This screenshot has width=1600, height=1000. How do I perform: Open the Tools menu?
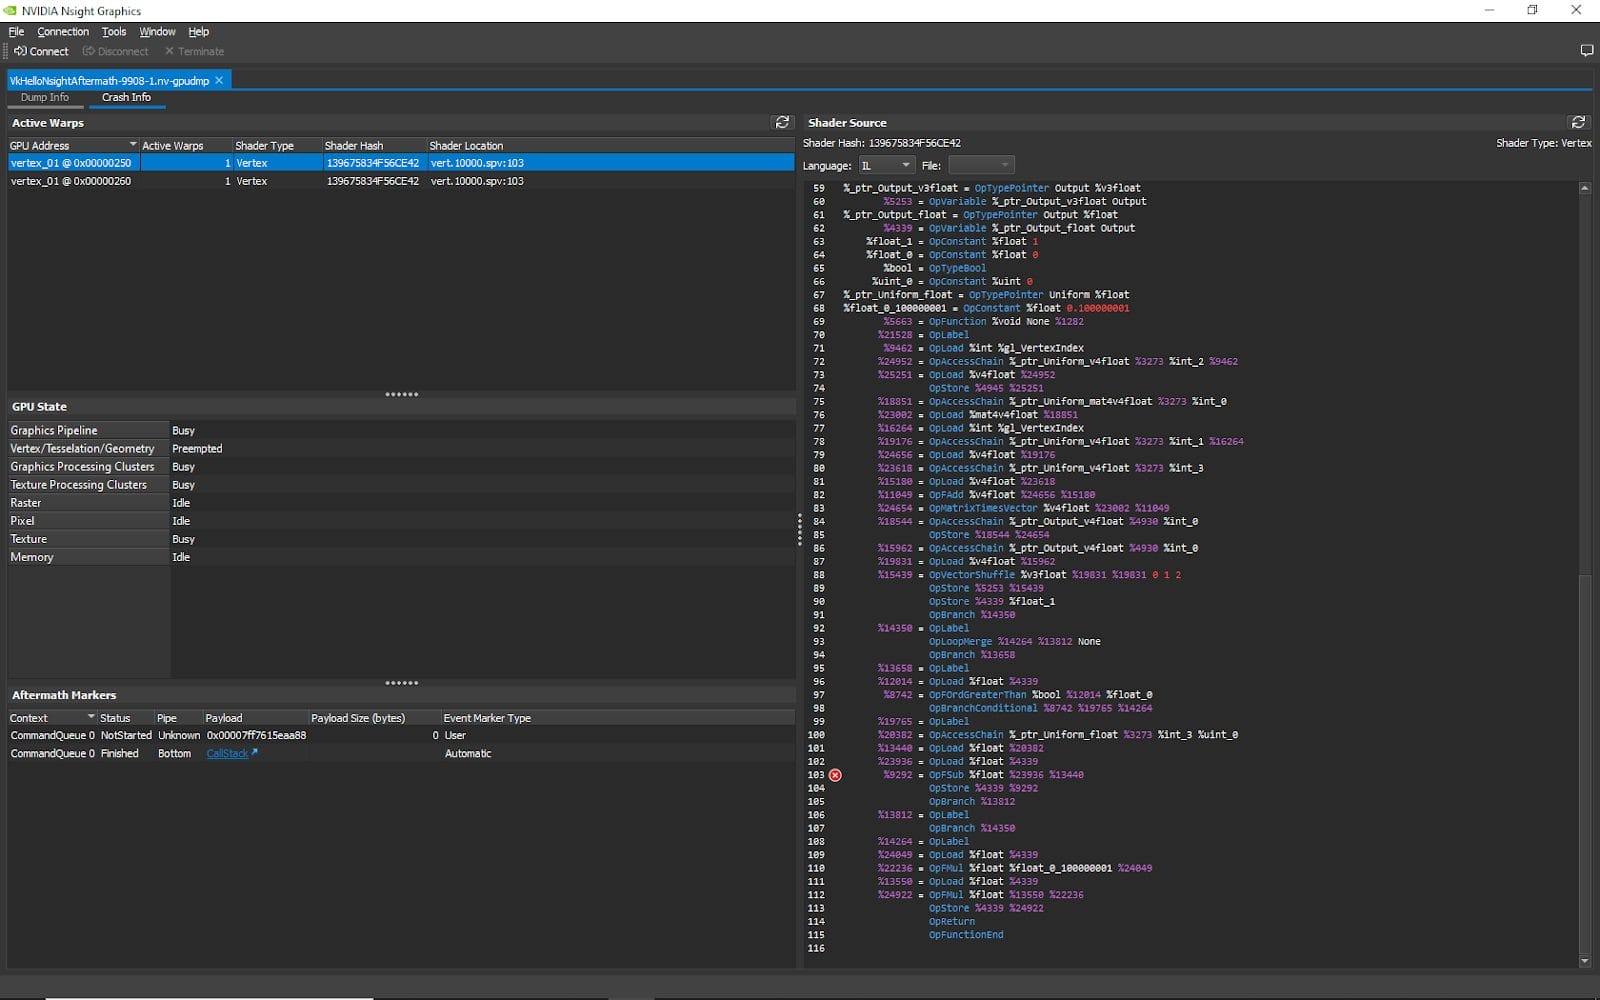coord(114,32)
